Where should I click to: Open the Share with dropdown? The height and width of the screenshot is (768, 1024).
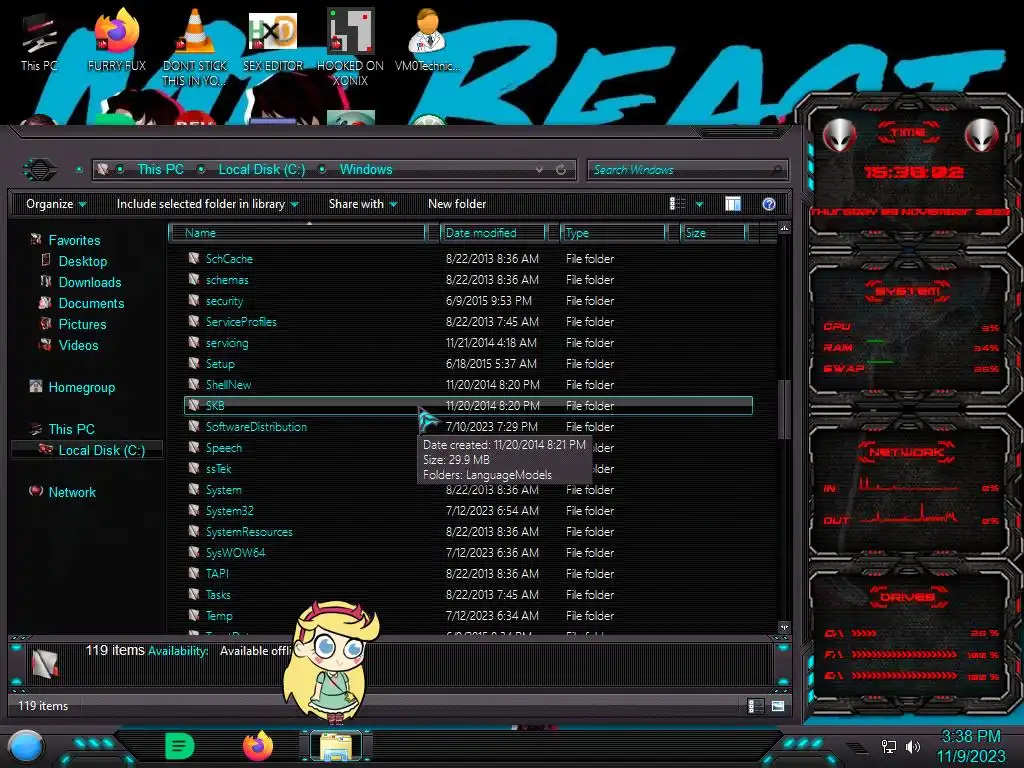(363, 204)
